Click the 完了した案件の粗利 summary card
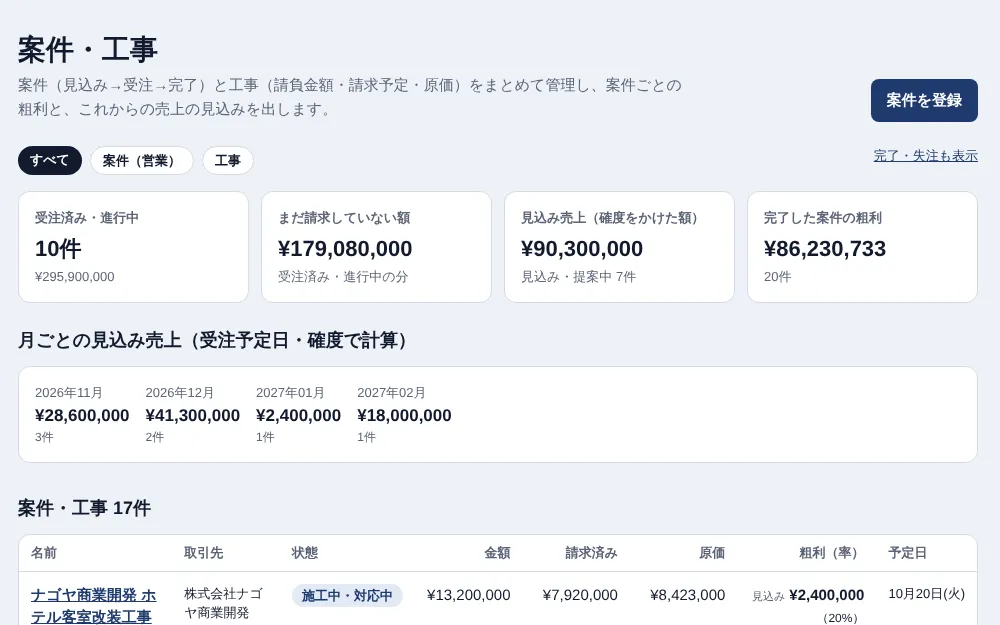 point(862,247)
